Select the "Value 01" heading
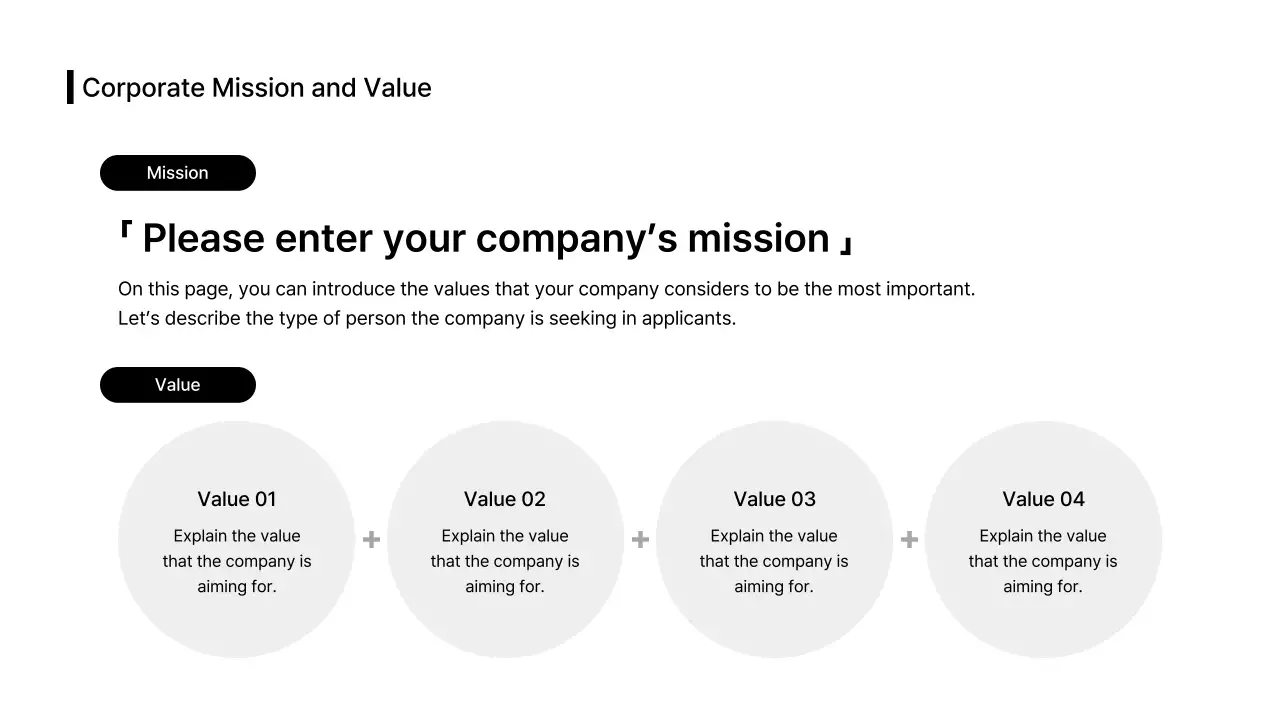 pyautogui.click(x=237, y=499)
